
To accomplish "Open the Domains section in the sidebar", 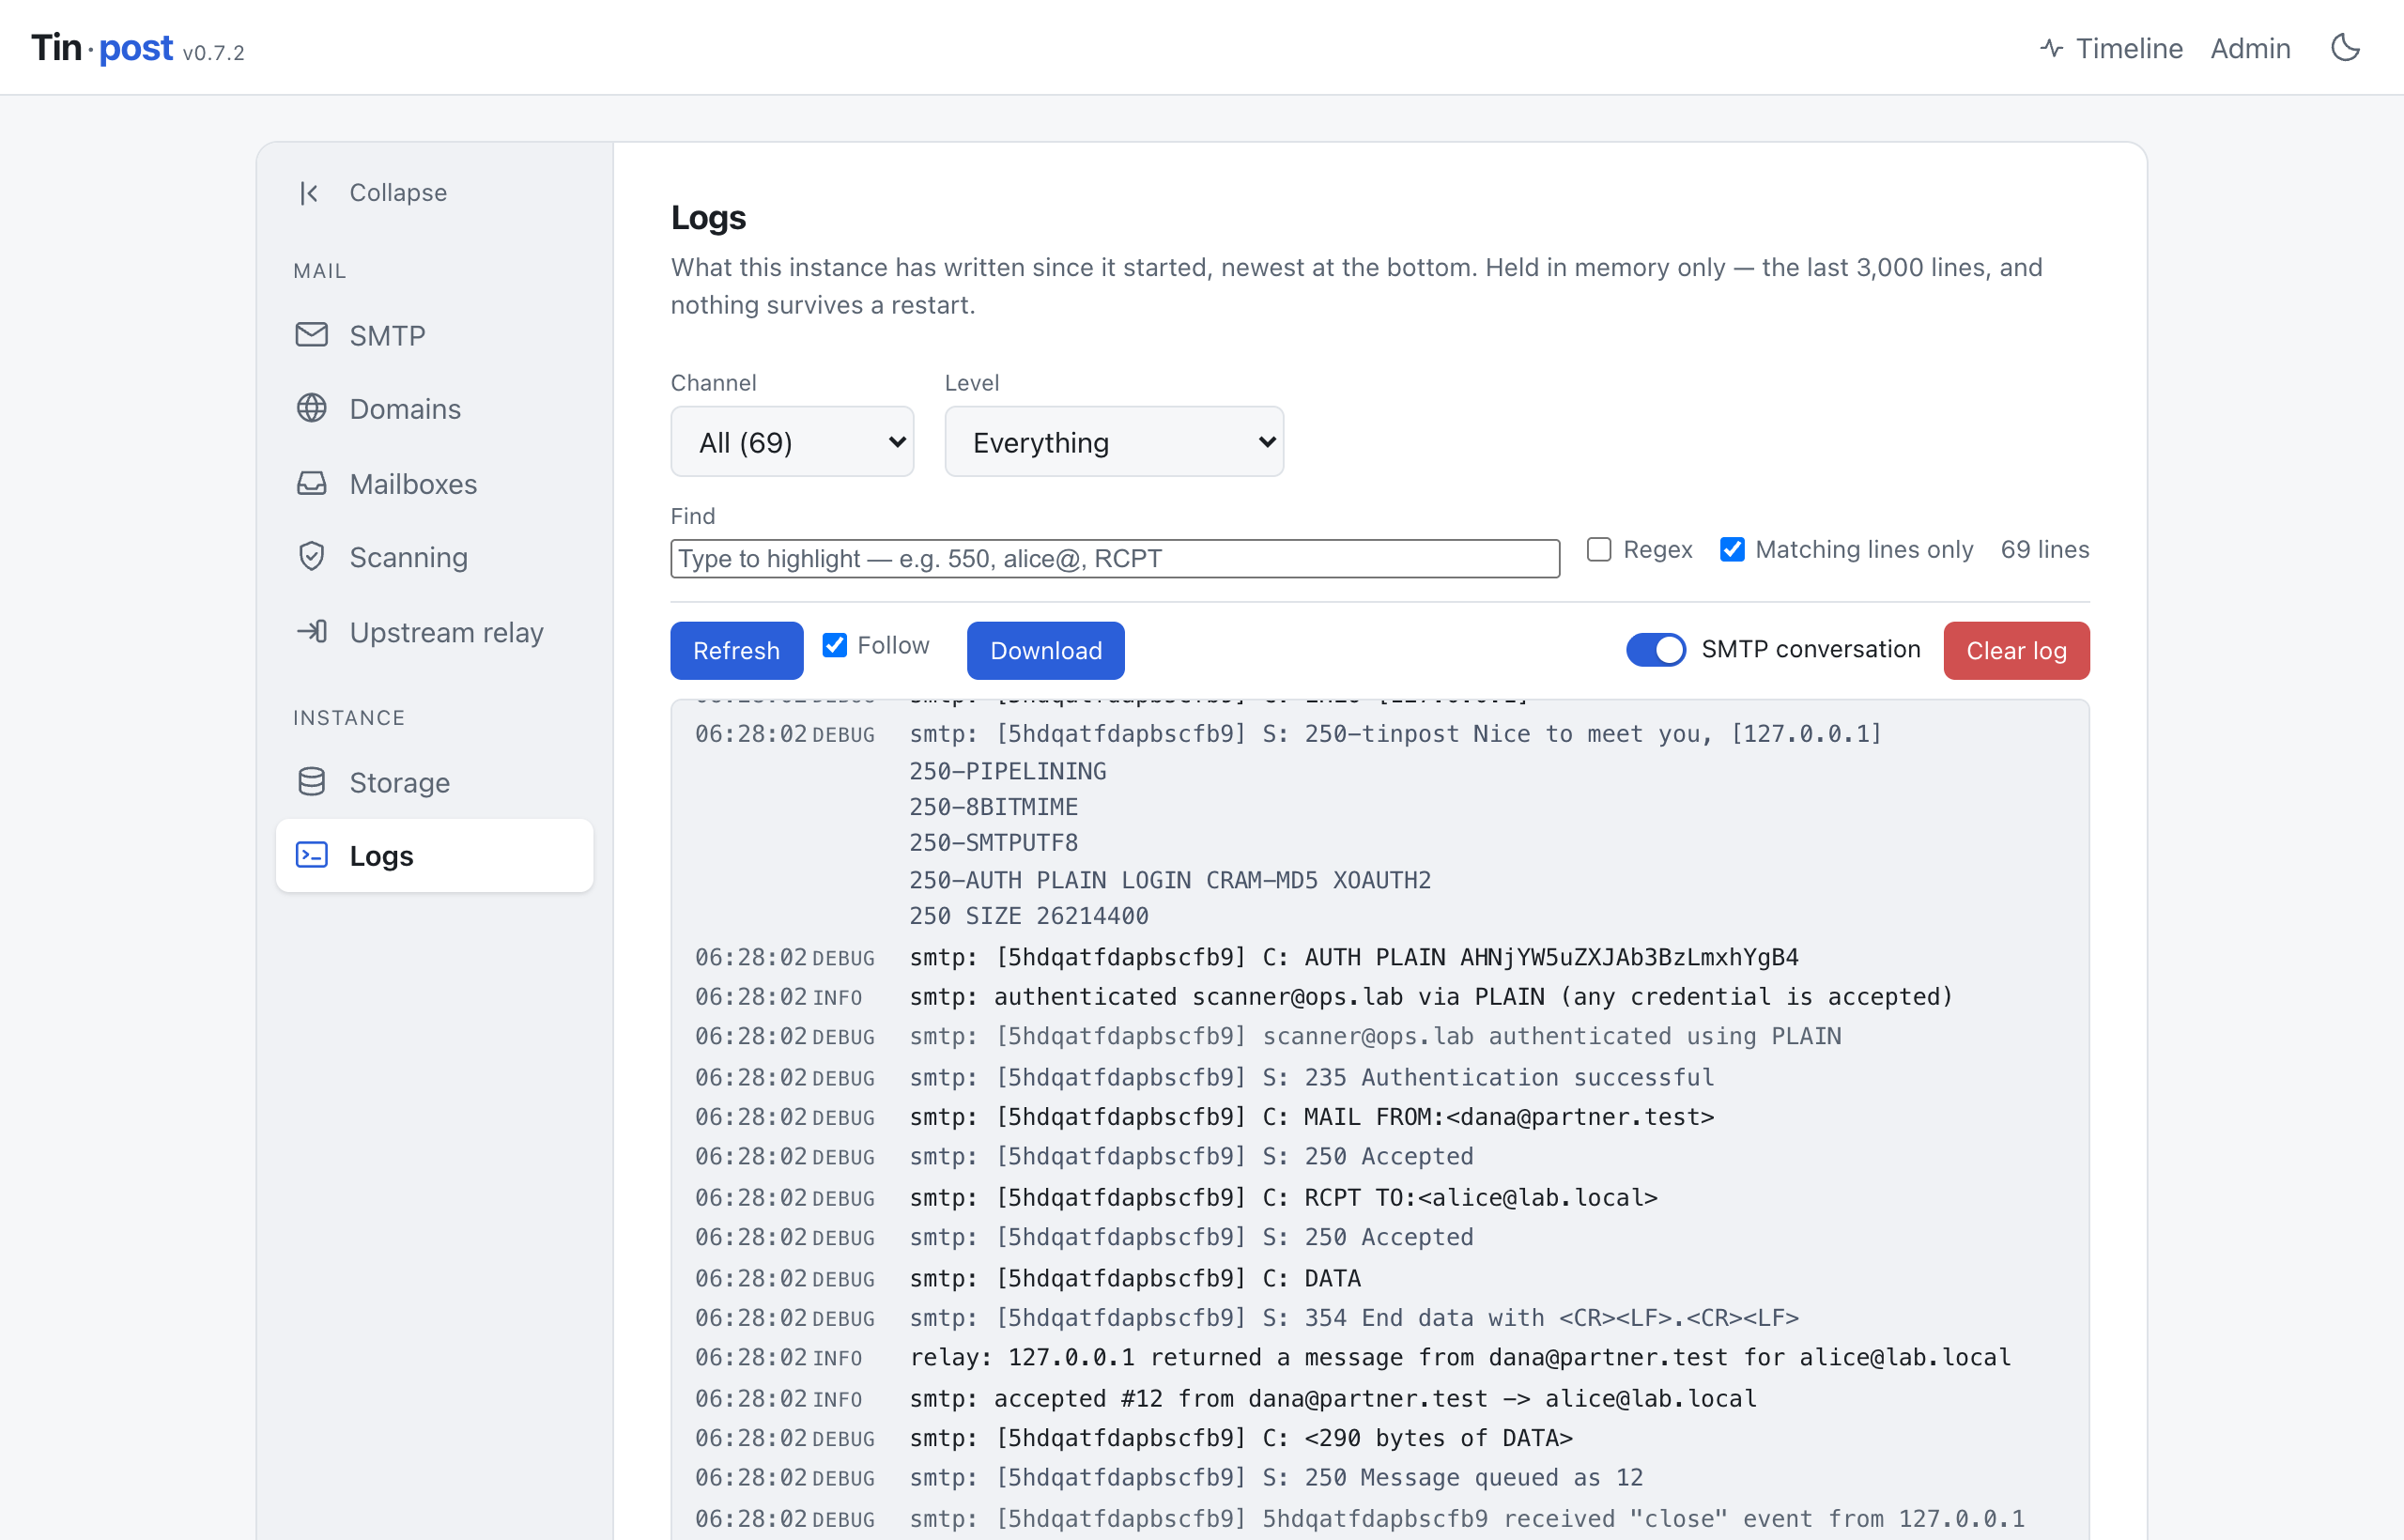I will [x=434, y=409].
